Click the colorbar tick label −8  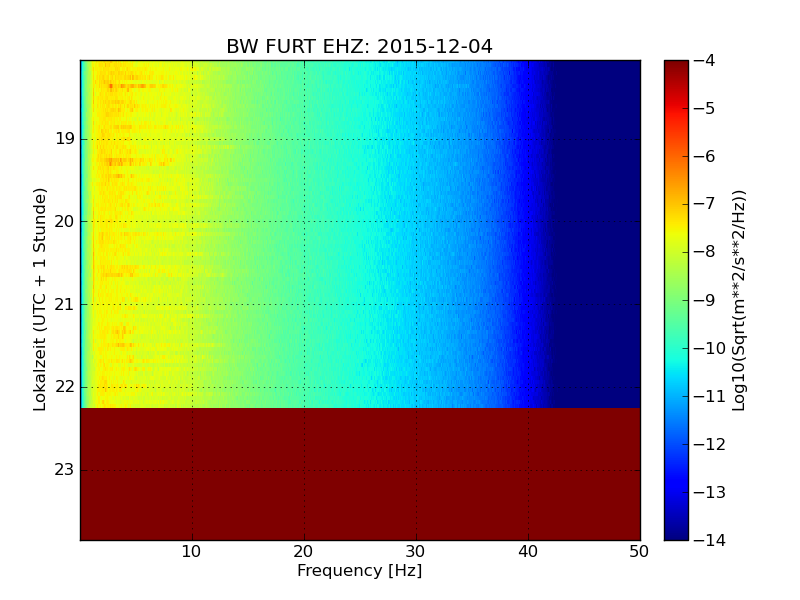[705, 252]
